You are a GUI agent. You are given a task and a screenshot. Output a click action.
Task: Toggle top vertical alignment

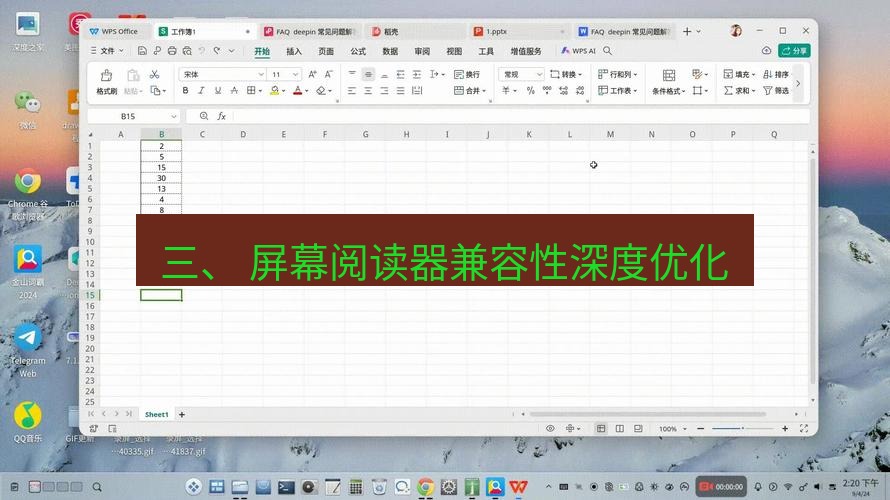pos(352,74)
